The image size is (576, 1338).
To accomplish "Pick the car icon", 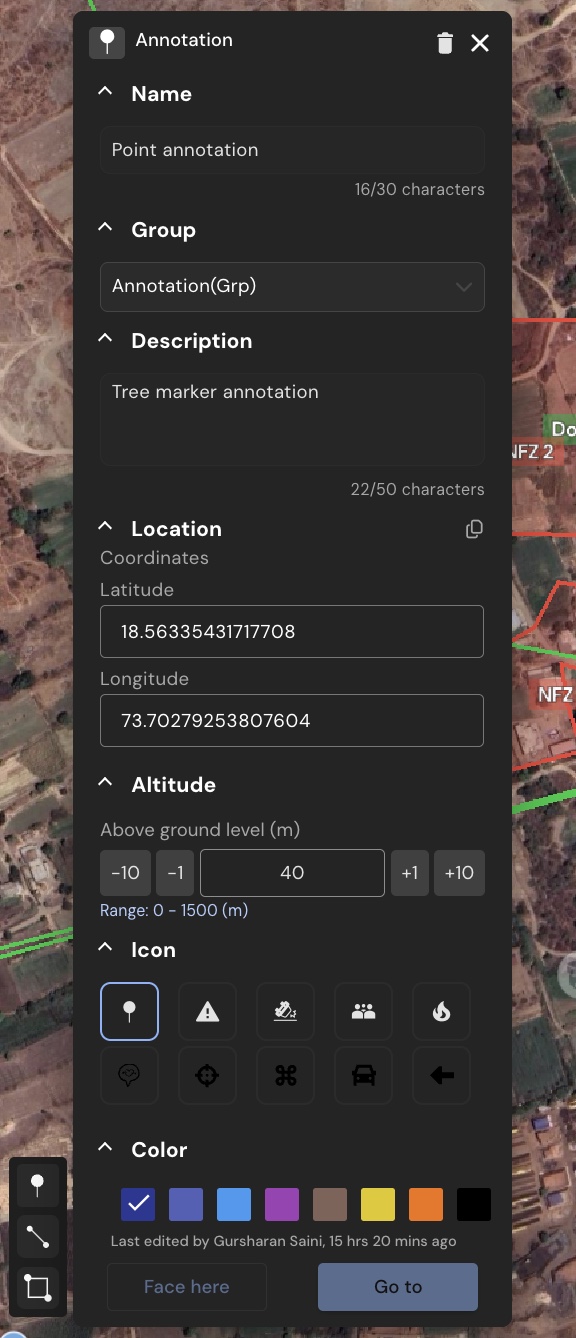I will pyautogui.click(x=363, y=1076).
